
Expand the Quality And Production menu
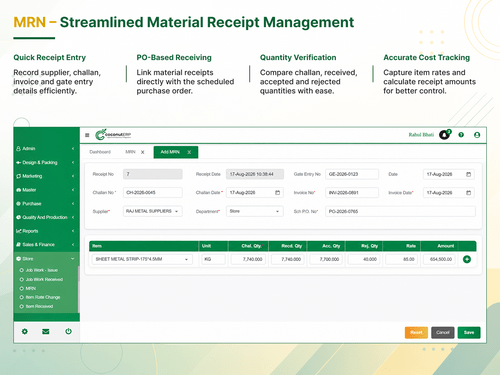coord(46,217)
